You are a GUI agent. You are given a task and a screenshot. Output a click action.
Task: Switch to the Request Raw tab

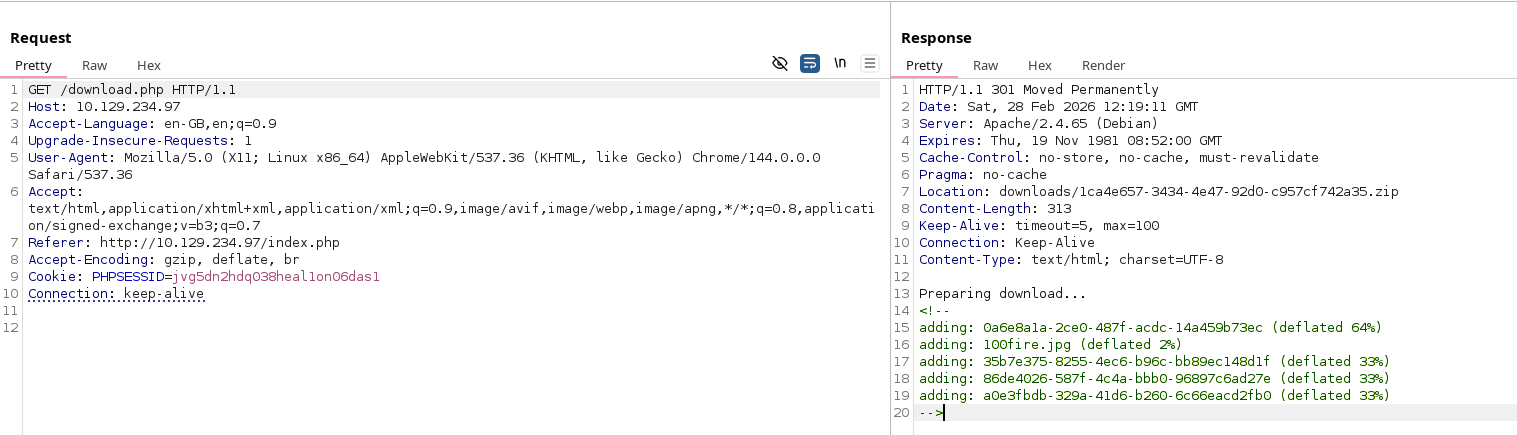pos(95,65)
